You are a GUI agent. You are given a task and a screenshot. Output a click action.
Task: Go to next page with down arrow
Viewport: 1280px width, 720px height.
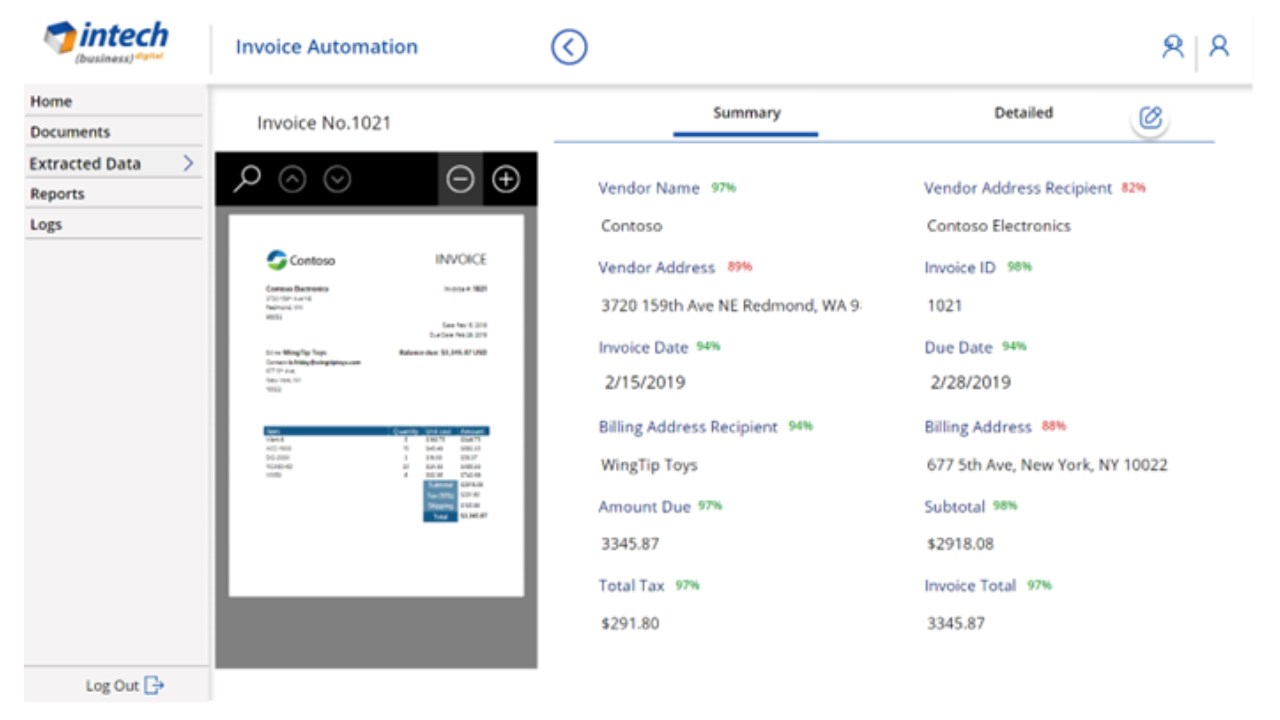click(338, 180)
